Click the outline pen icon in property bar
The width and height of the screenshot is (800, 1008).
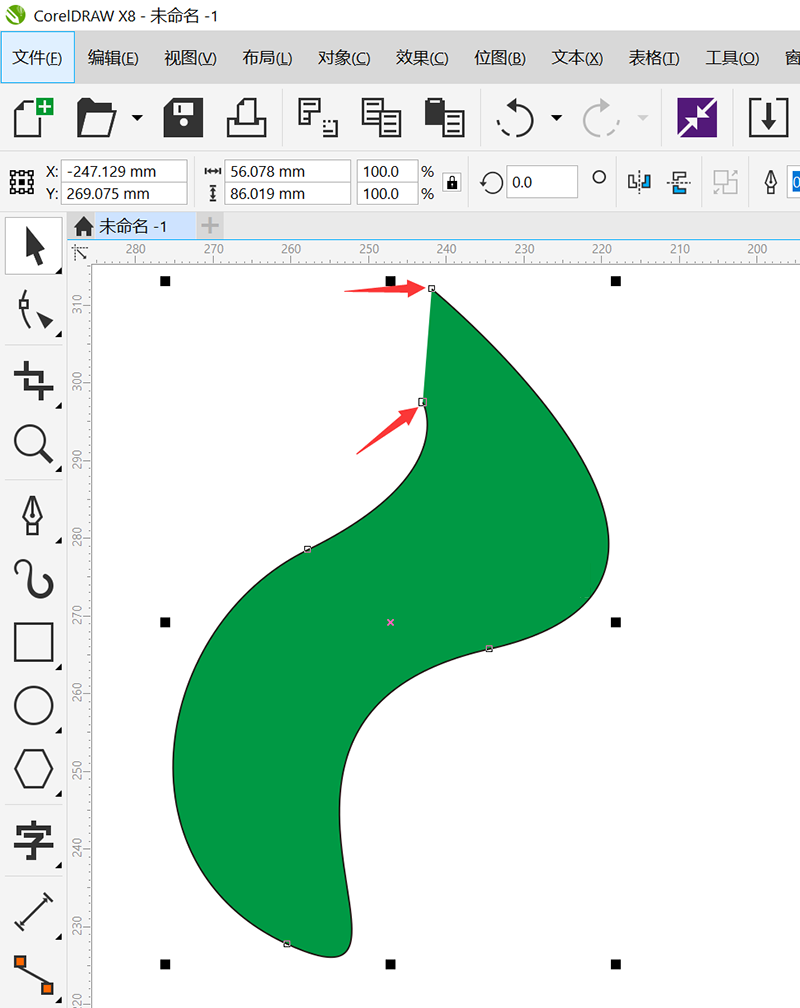pyautogui.click(x=770, y=183)
